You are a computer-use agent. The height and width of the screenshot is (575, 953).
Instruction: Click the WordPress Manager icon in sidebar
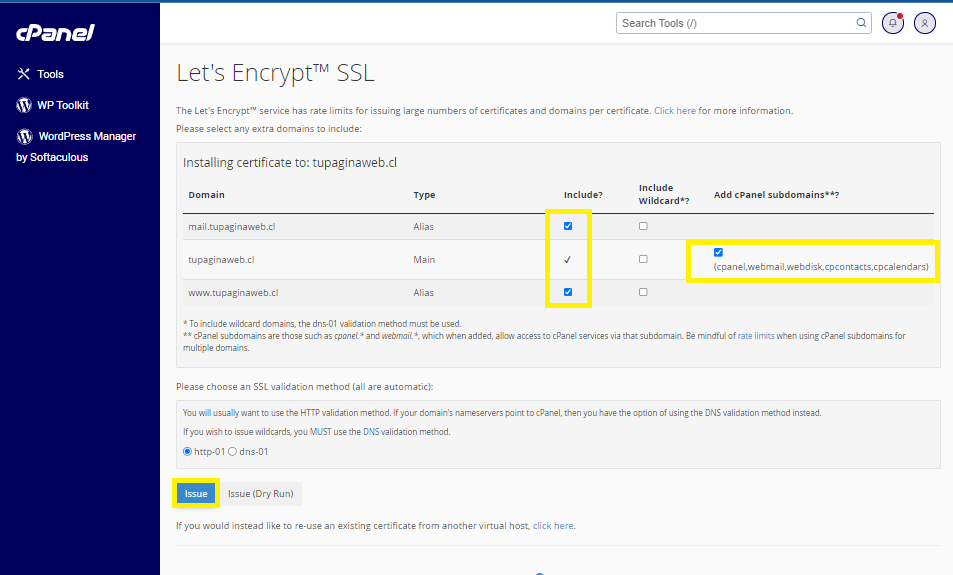coord(24,136)
